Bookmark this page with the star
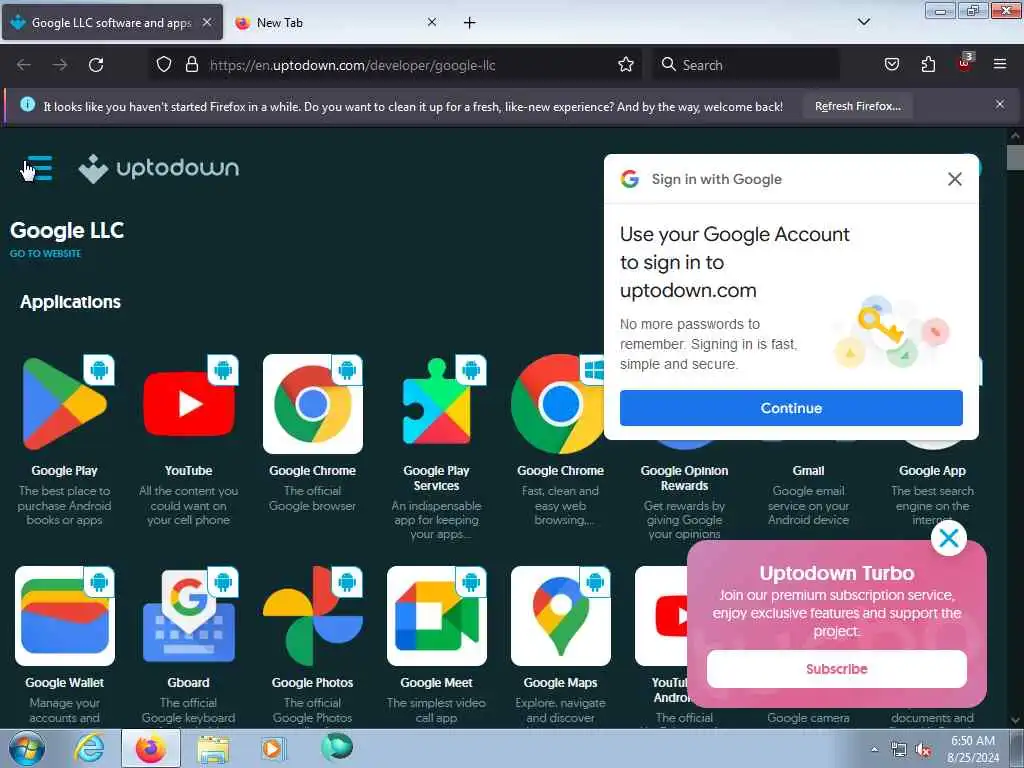The width and height of the screenshot is (1024, 768). (626, 65)
